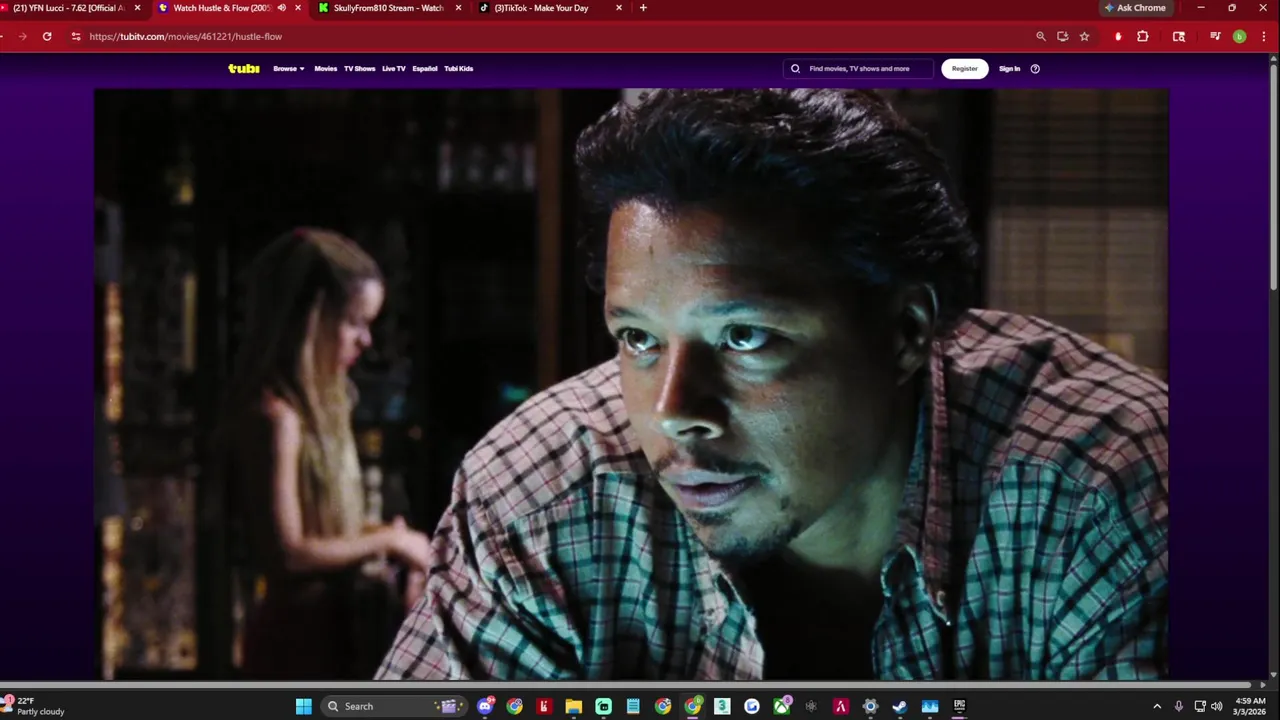Open Steam from the taskbar
The height and width of the screenshot is (720, 1280).
click(x=900, y=706)
